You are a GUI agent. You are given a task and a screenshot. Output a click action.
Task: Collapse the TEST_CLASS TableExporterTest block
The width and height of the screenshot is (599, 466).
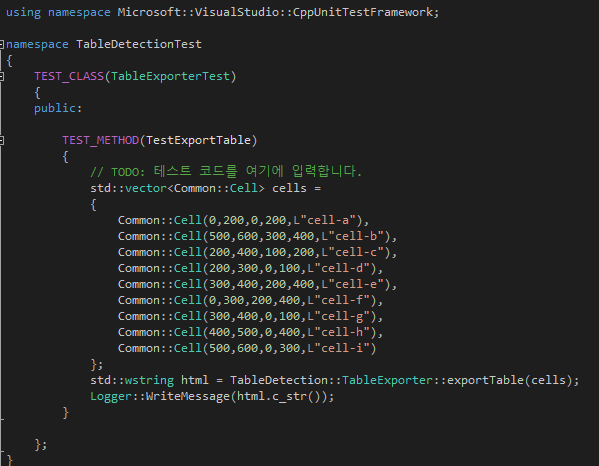click(x=2, y=76)
